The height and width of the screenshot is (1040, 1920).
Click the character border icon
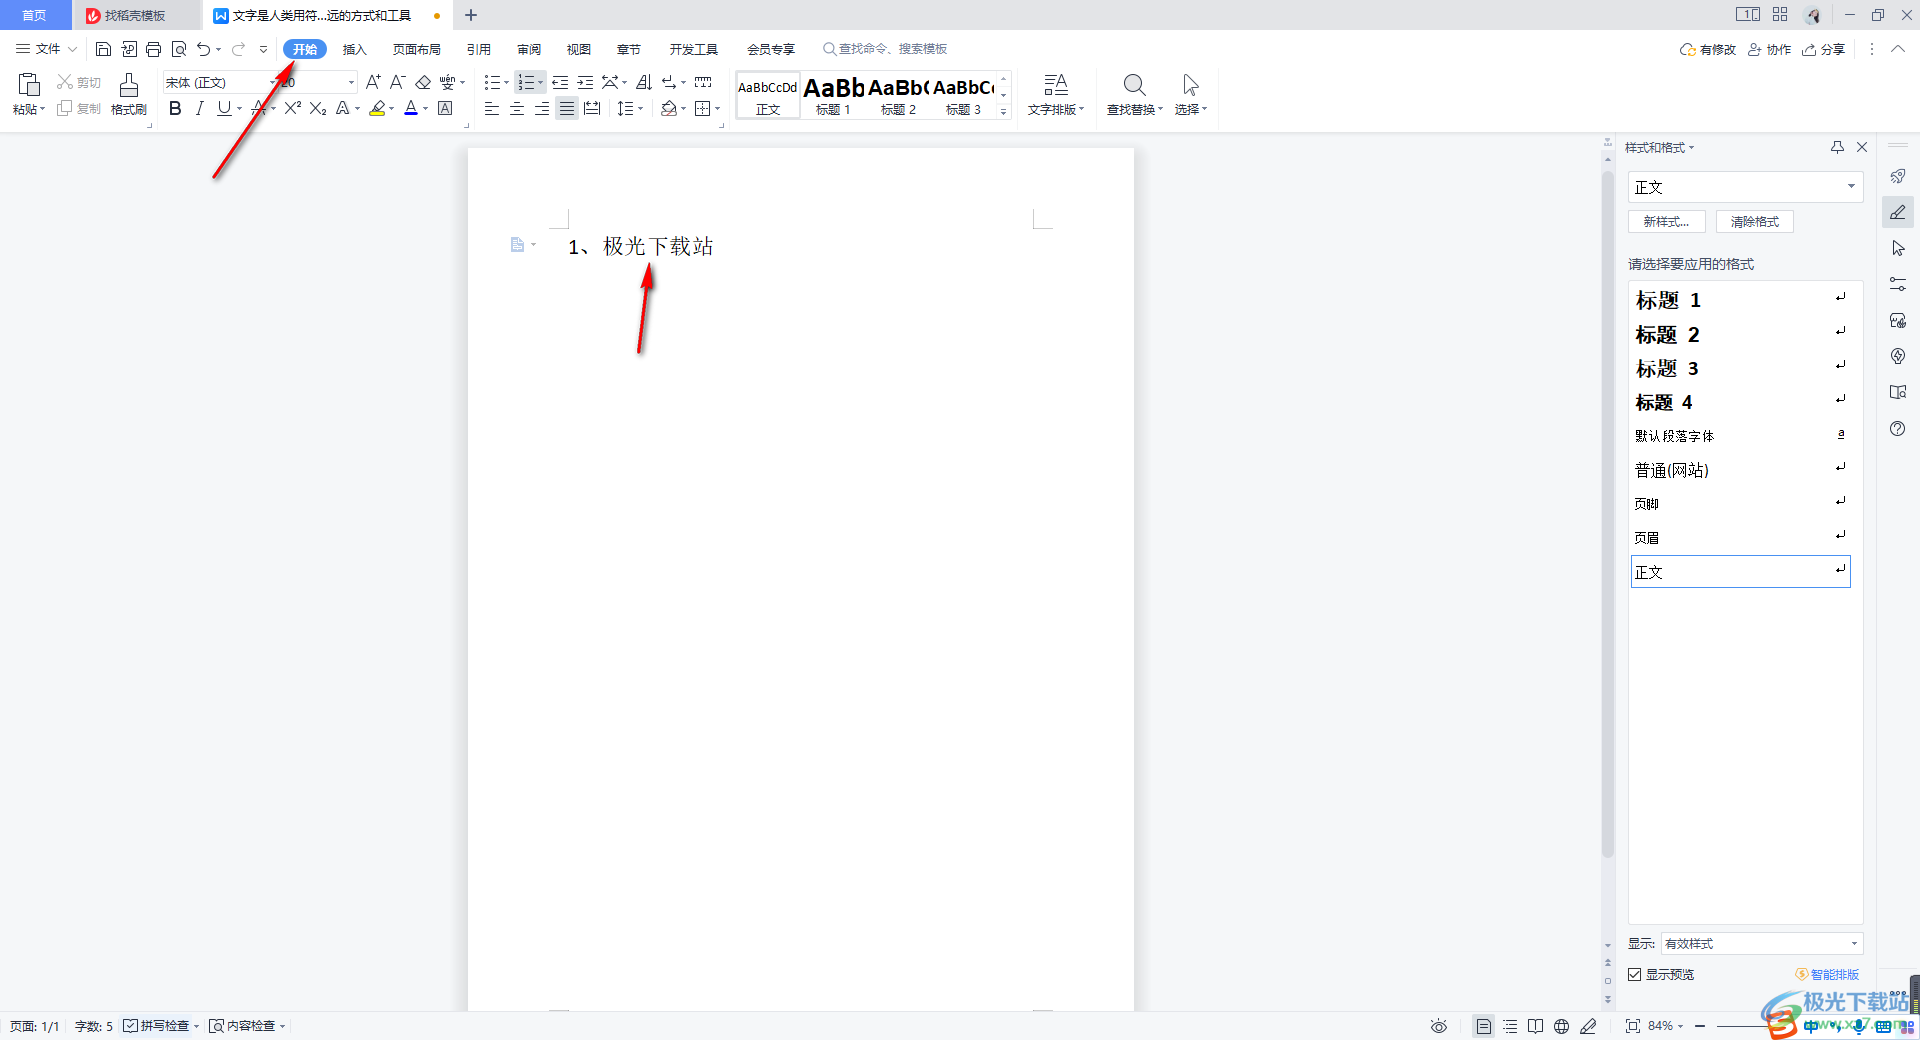(445, 108)
